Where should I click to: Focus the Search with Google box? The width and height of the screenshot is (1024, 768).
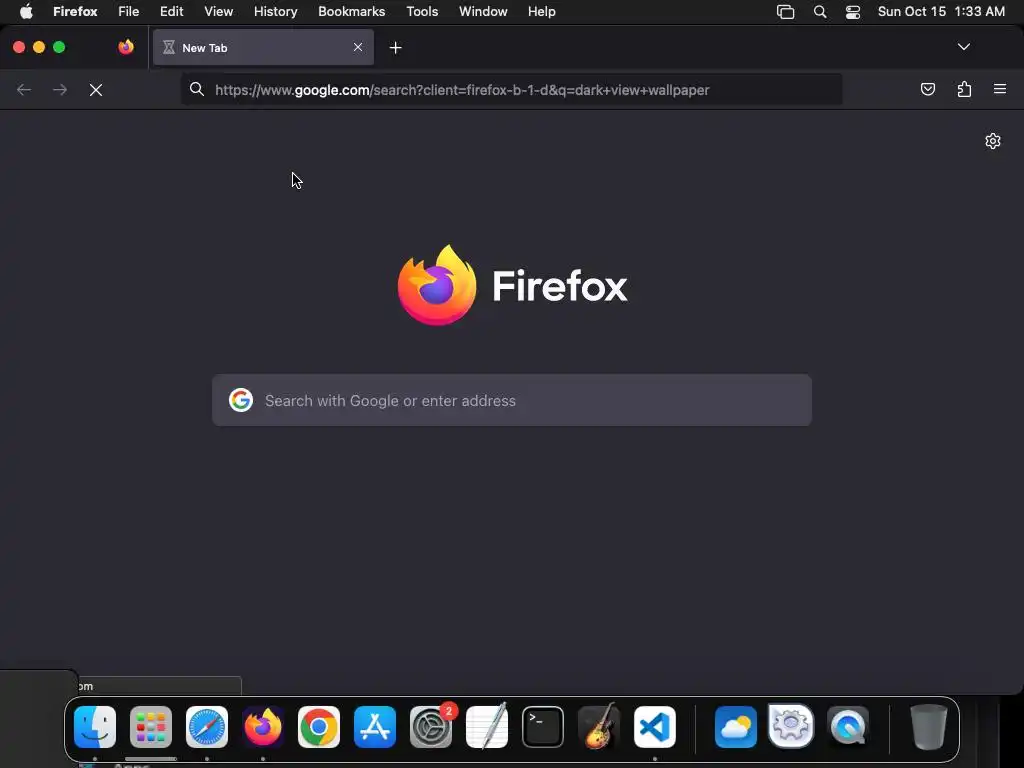[x=511, y=400]
